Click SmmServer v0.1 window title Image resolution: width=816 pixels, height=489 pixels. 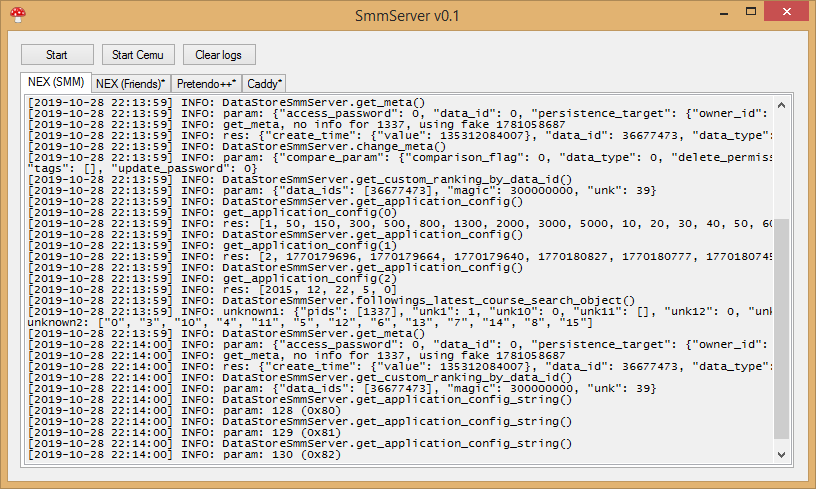(x=407, y=16)
